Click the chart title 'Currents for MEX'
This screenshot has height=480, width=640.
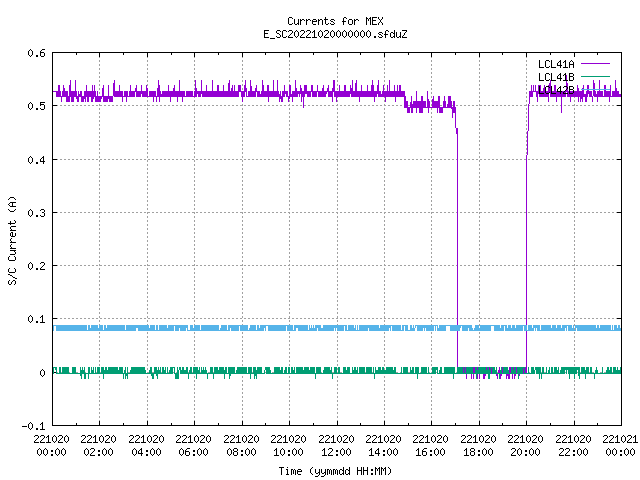335,21
